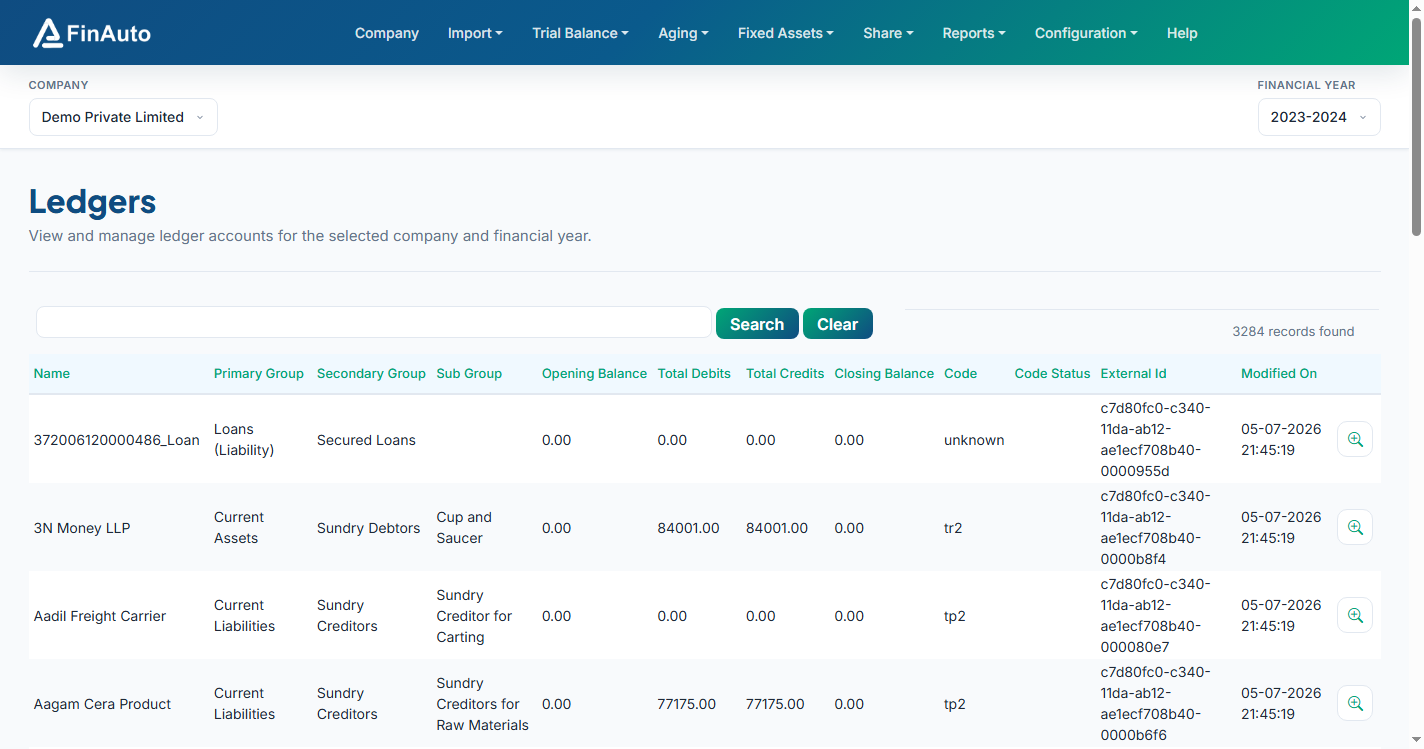Viewport: 1424px width, 749px height.
Task: Click 'Loans (Liability)' primary group cell
Action: [x=244, y=440]
